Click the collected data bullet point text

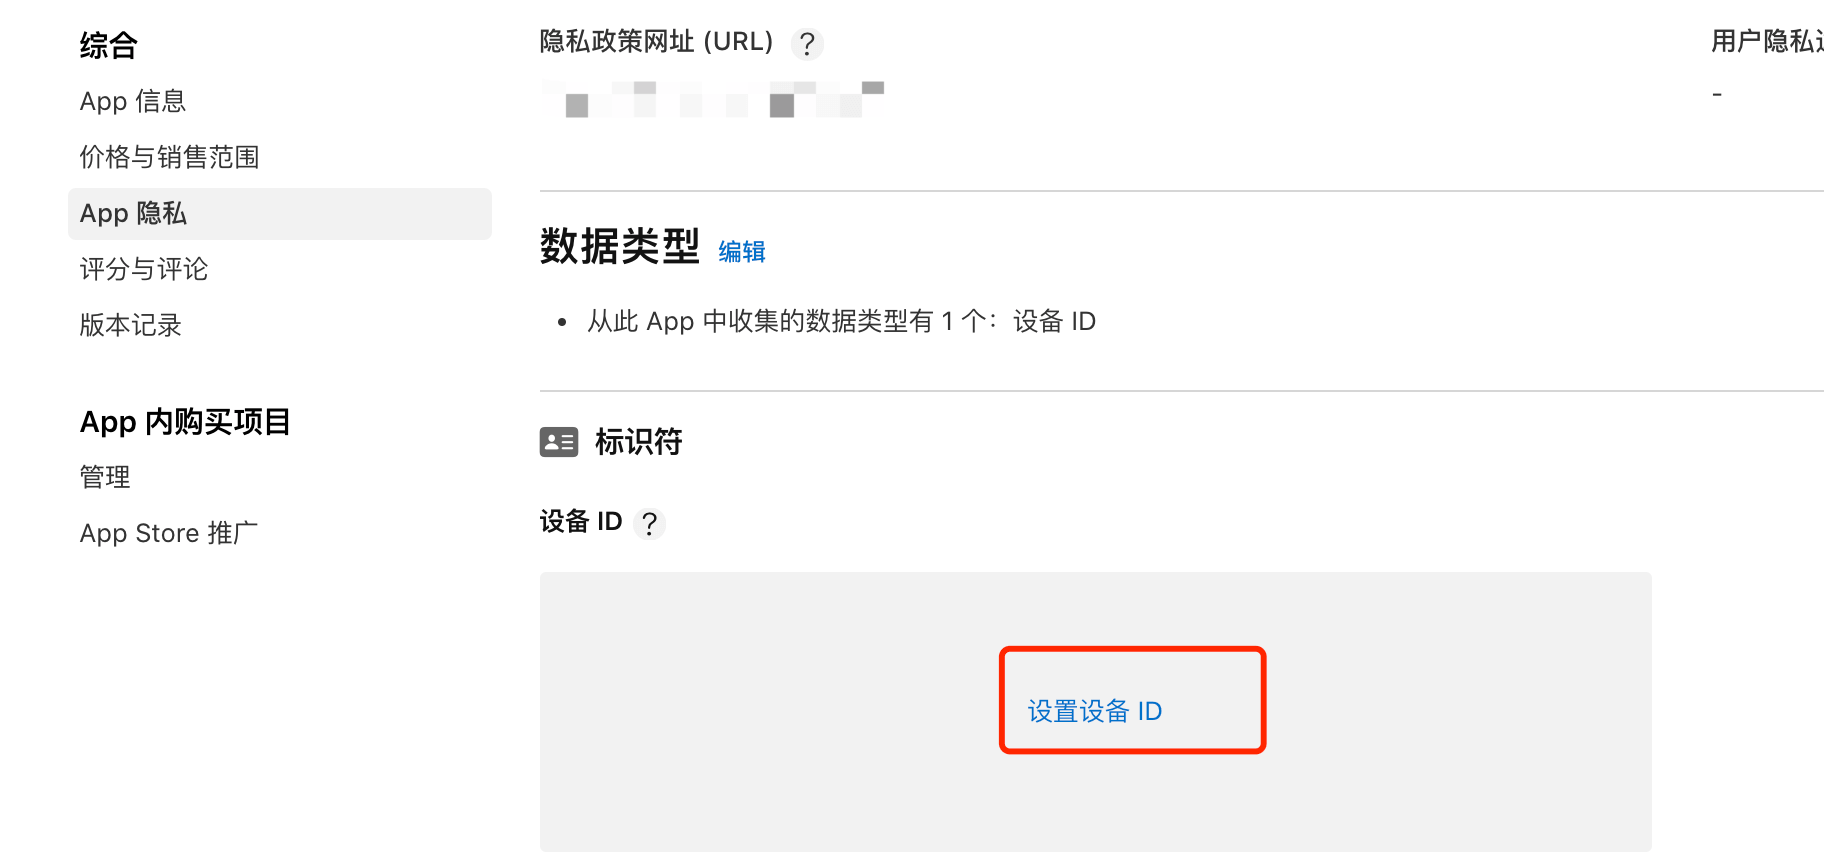click(842, 321)
